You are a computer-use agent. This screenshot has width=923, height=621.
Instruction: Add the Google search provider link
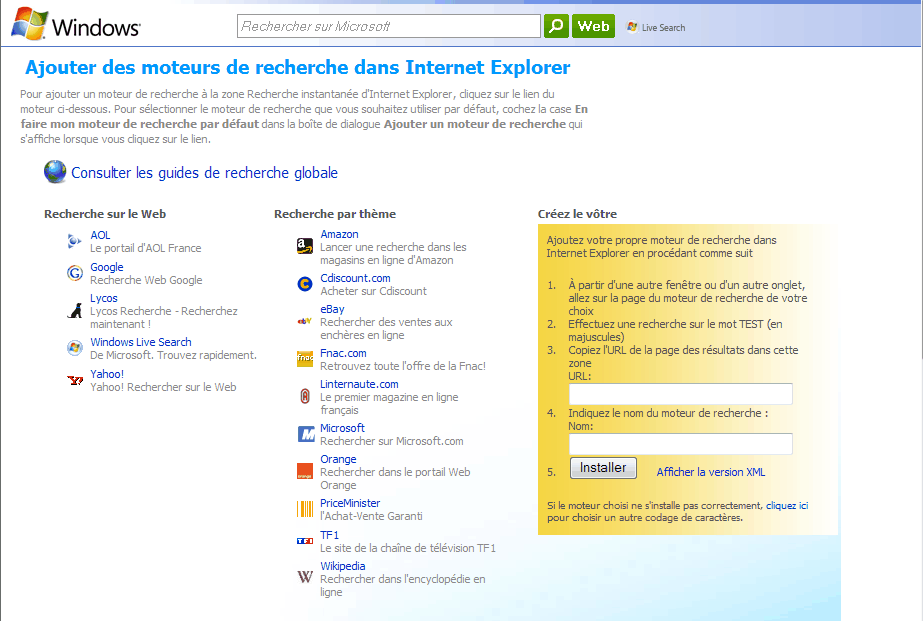coord(107,267)
